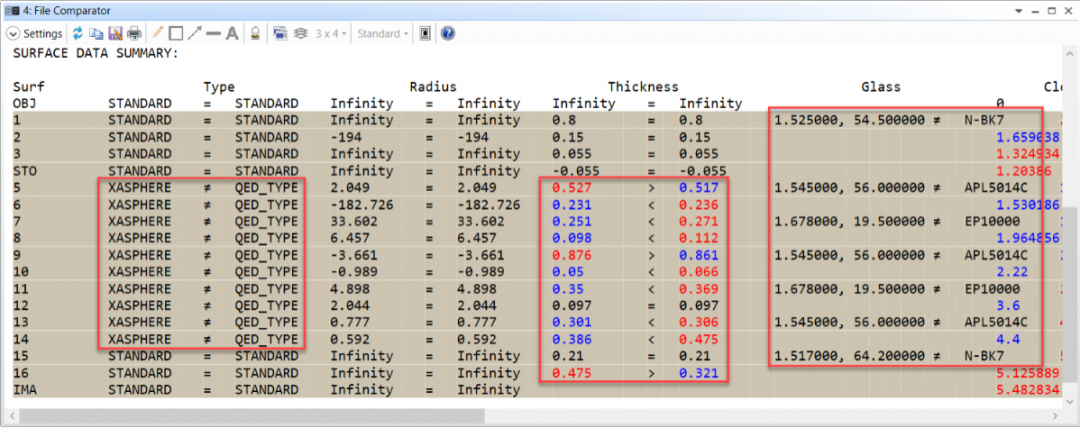Open the Standard dropdown

383,34
